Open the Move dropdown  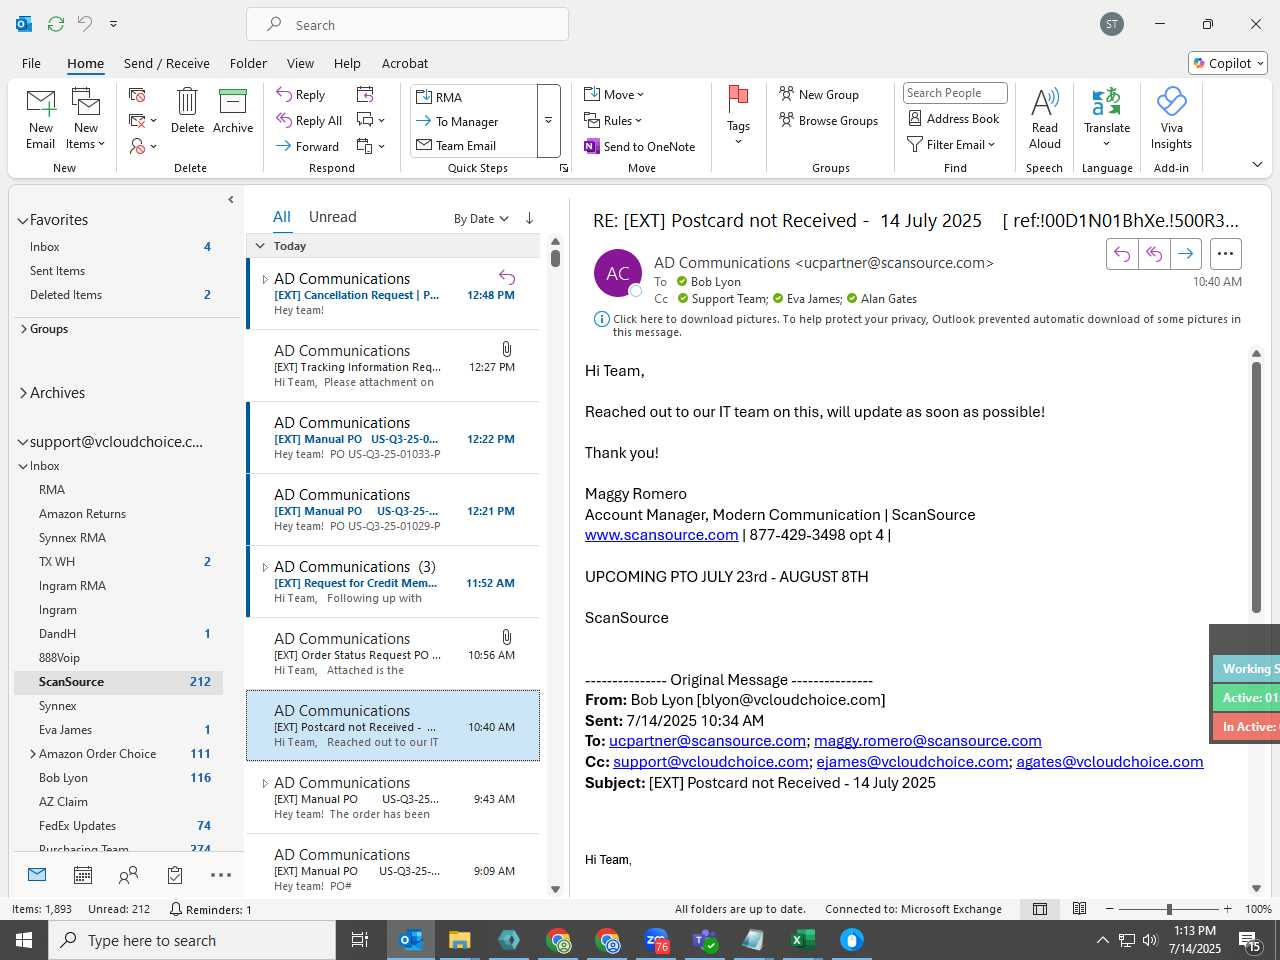614,94
